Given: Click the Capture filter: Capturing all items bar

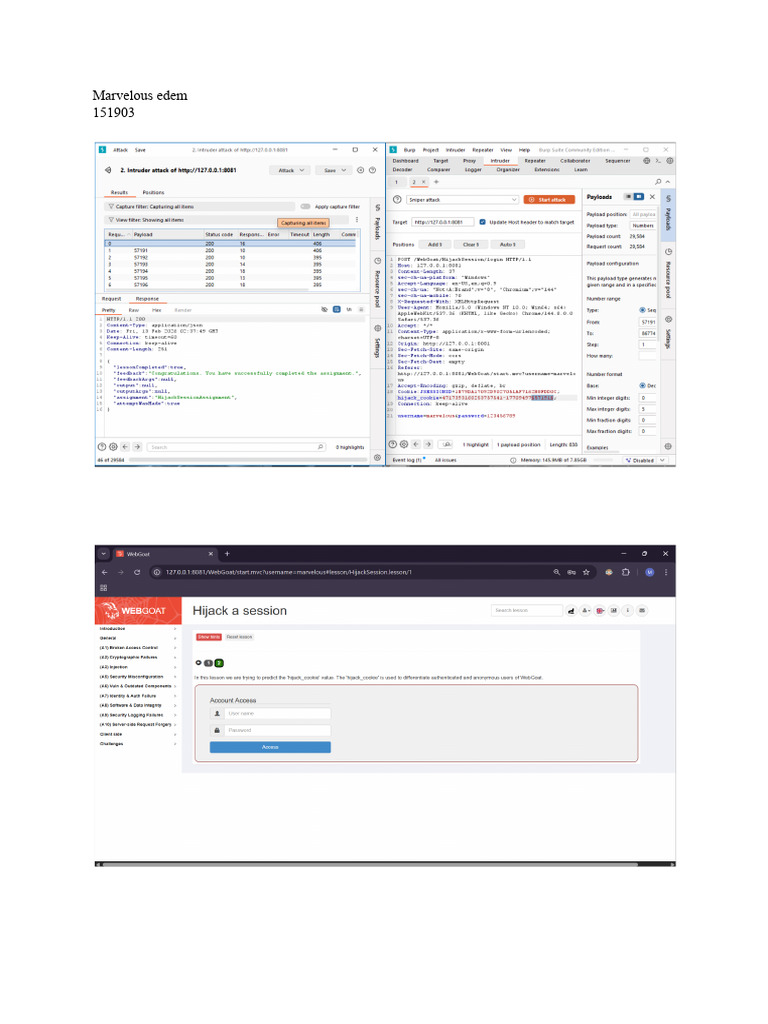Looking at the screenshot, I should [199, 206].
